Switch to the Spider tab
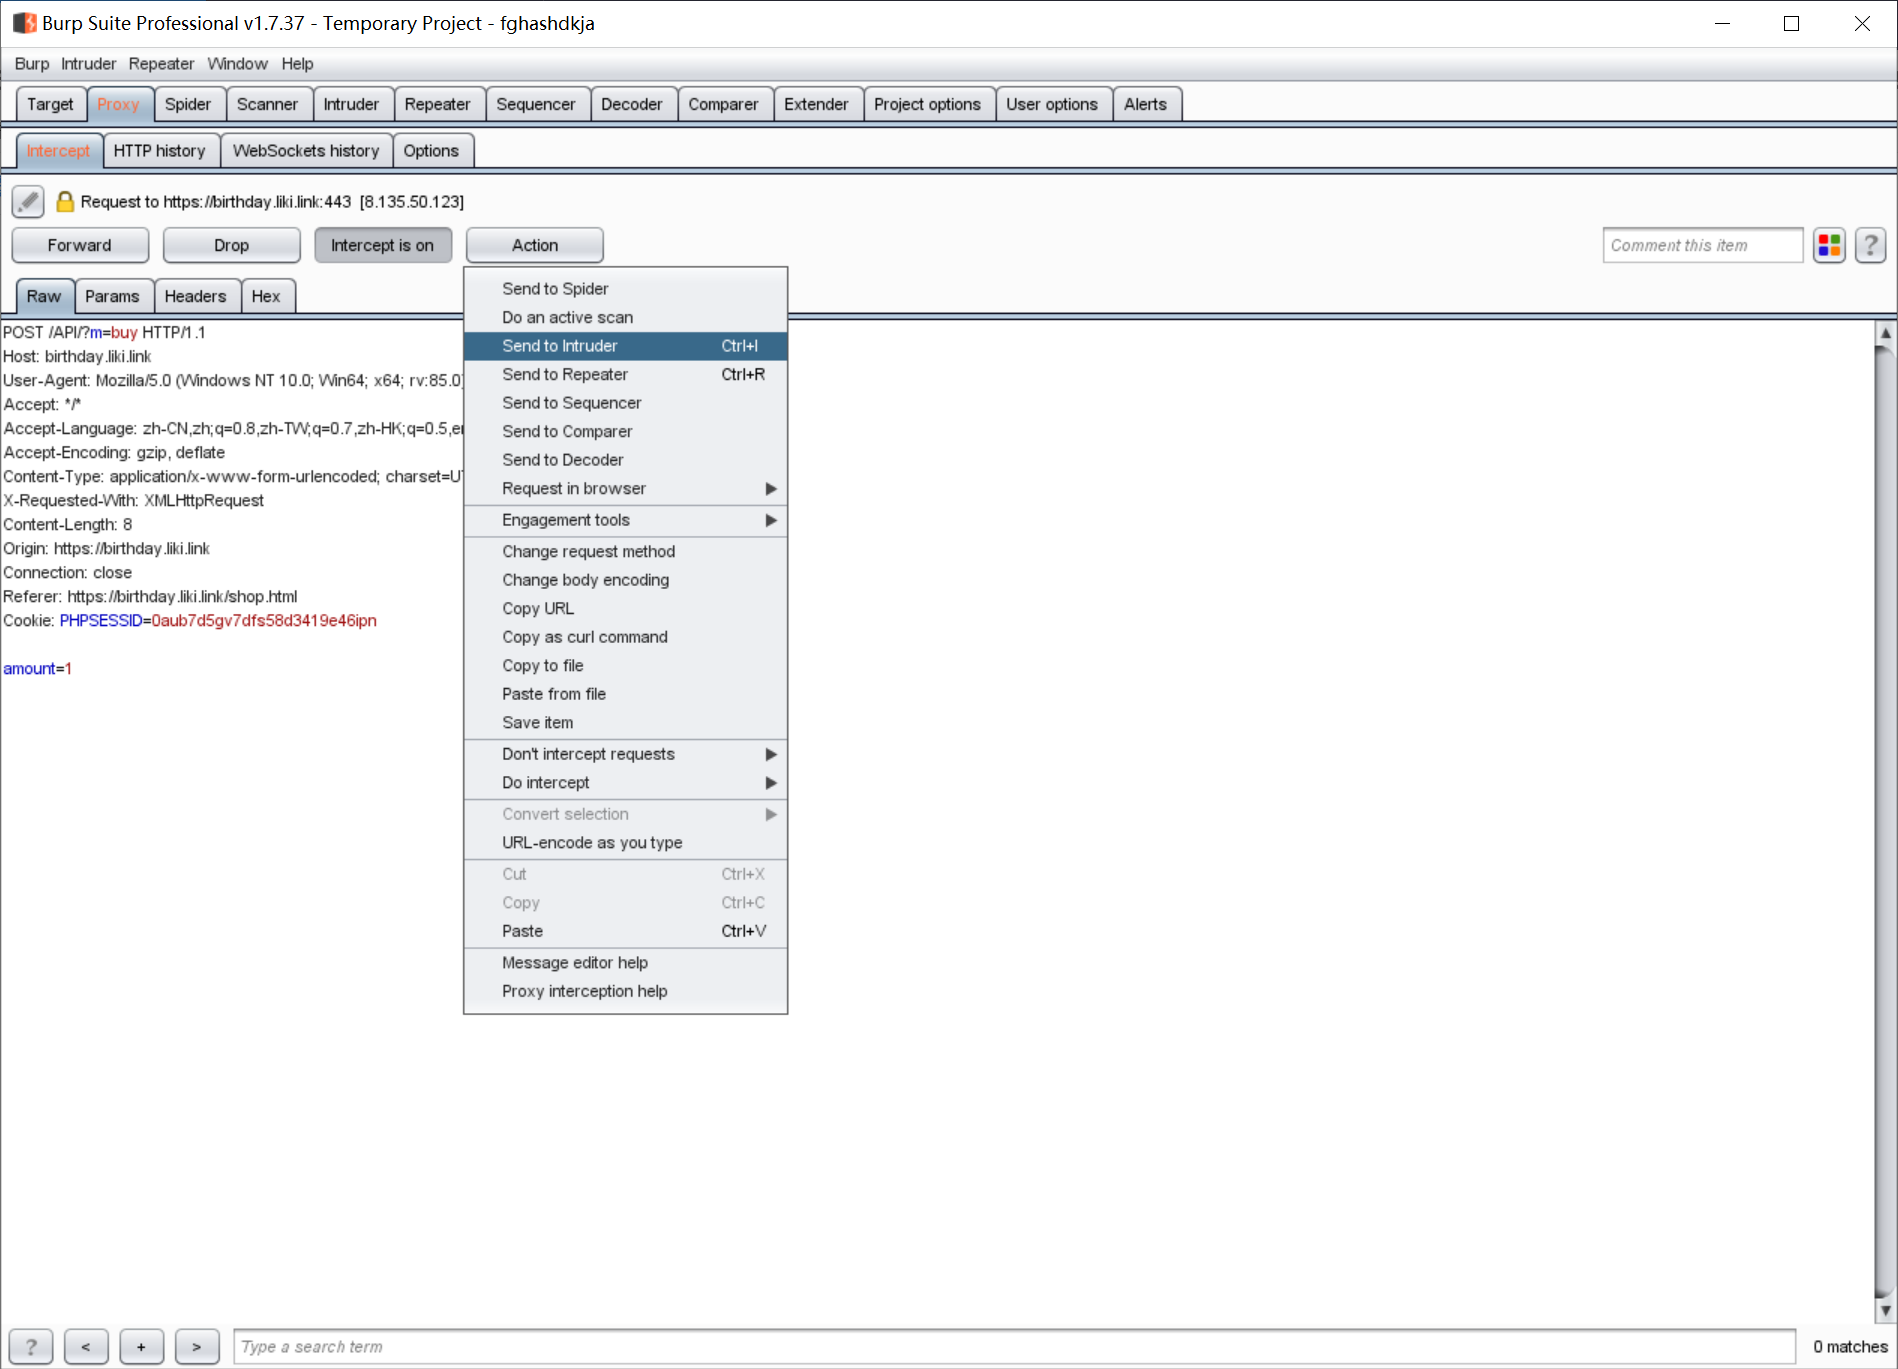1898x1369 pixels. pos(188,104)
